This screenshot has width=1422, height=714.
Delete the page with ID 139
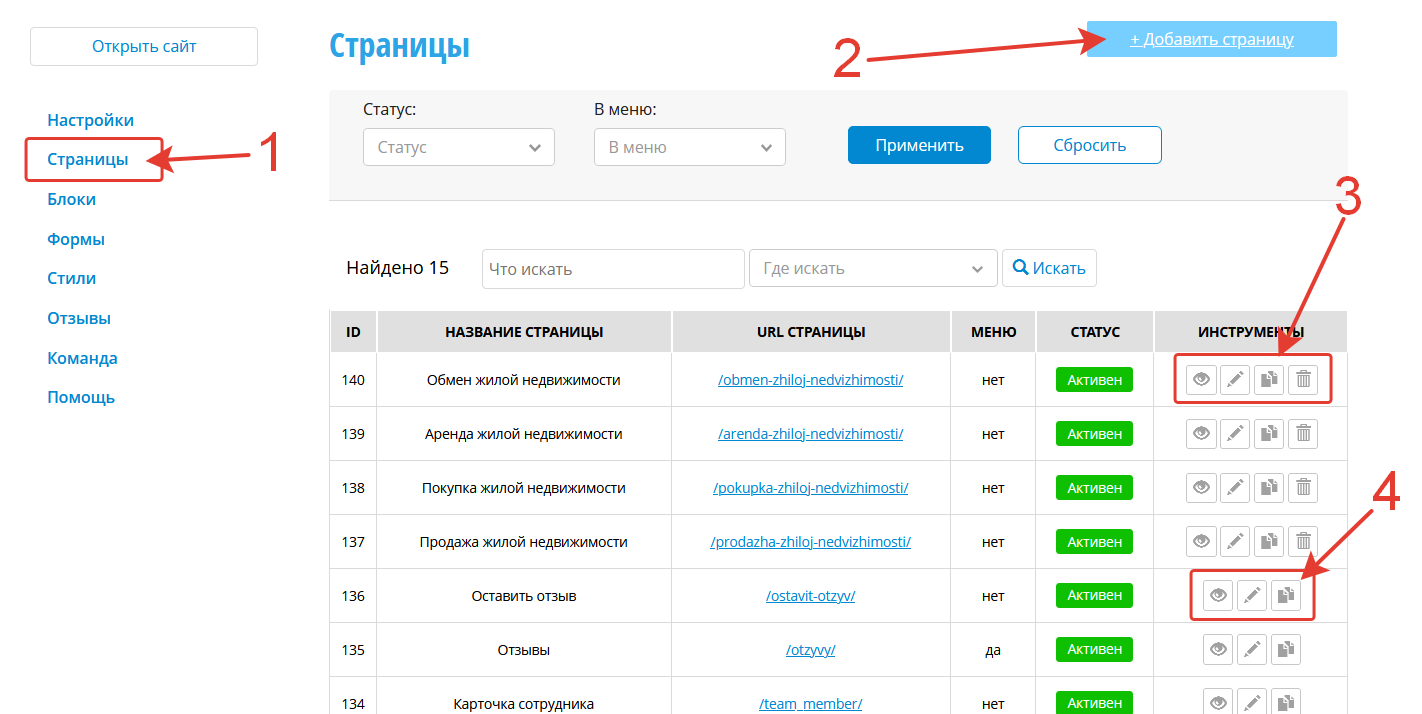1303,434
